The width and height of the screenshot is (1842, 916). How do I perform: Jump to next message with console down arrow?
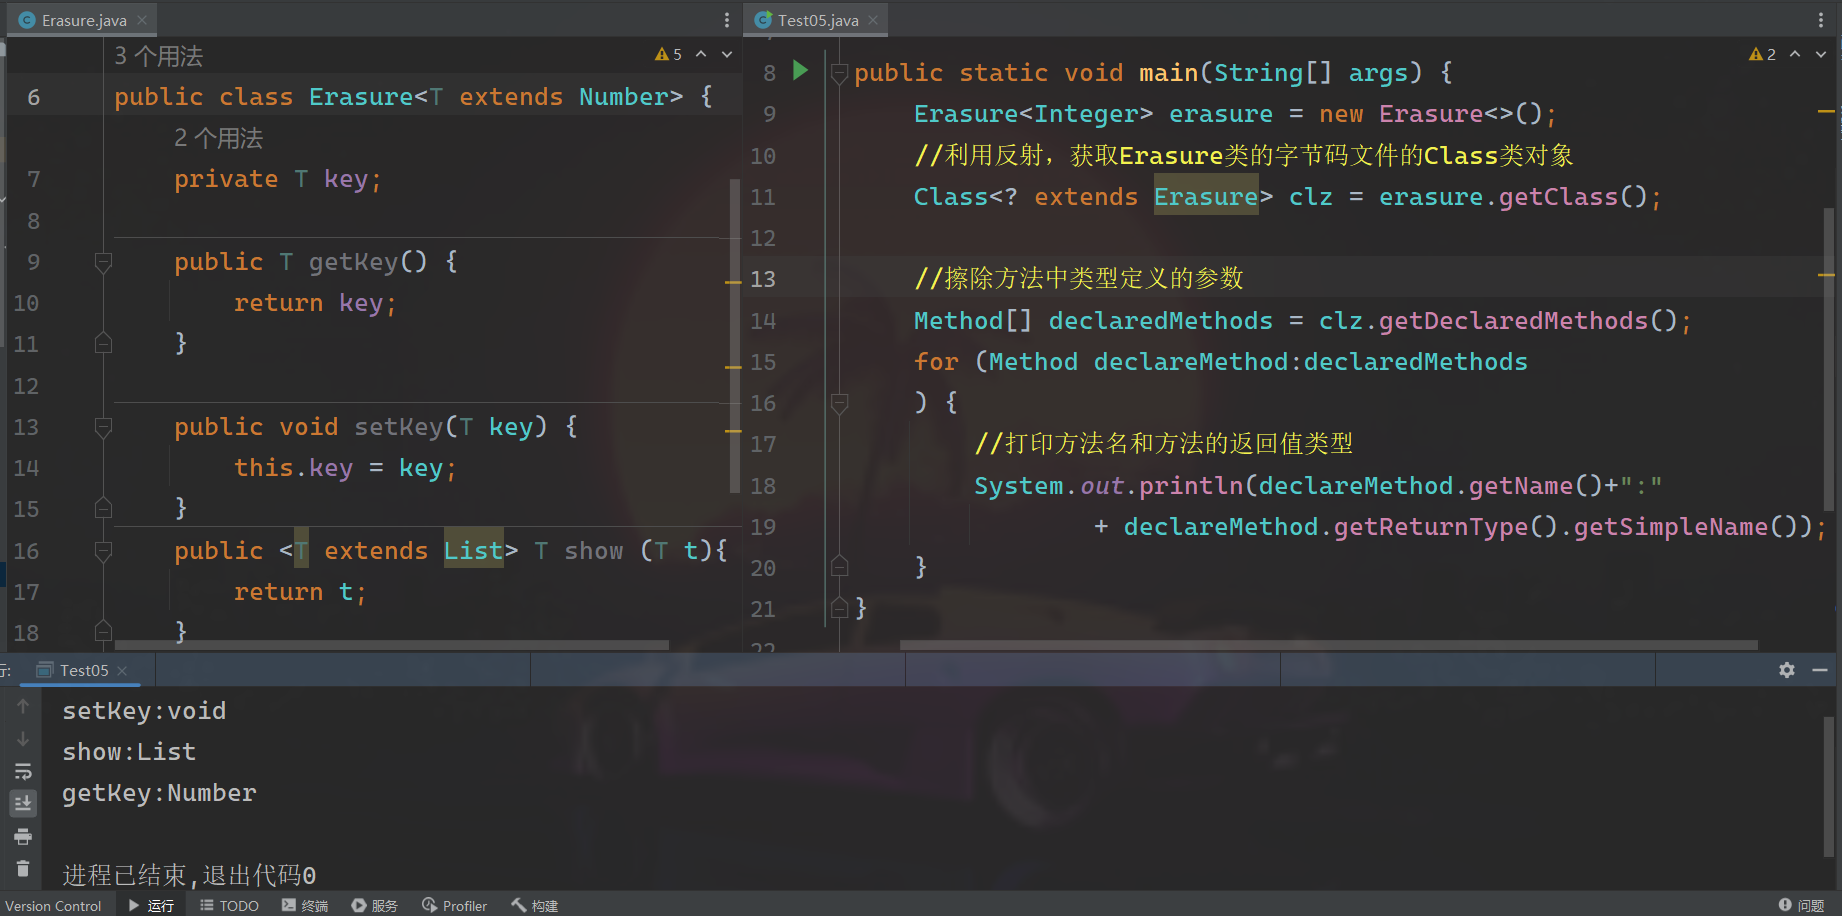pyautogui.click(x=23, y=739)
